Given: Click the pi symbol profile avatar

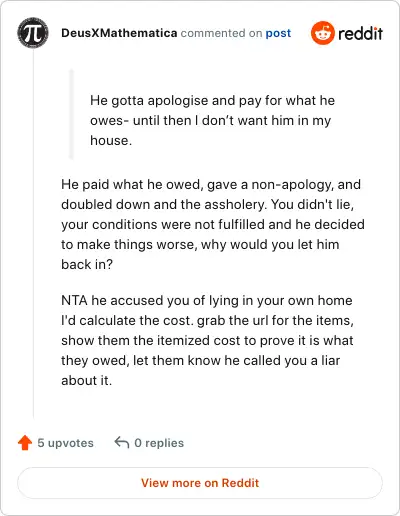Looking at the screenshot, I should coord(33,33).
